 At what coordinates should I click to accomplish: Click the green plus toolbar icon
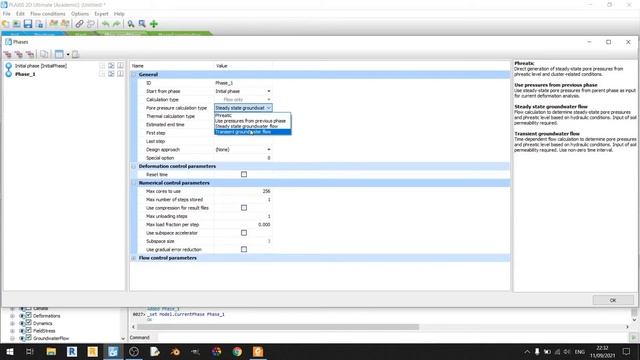153,24
